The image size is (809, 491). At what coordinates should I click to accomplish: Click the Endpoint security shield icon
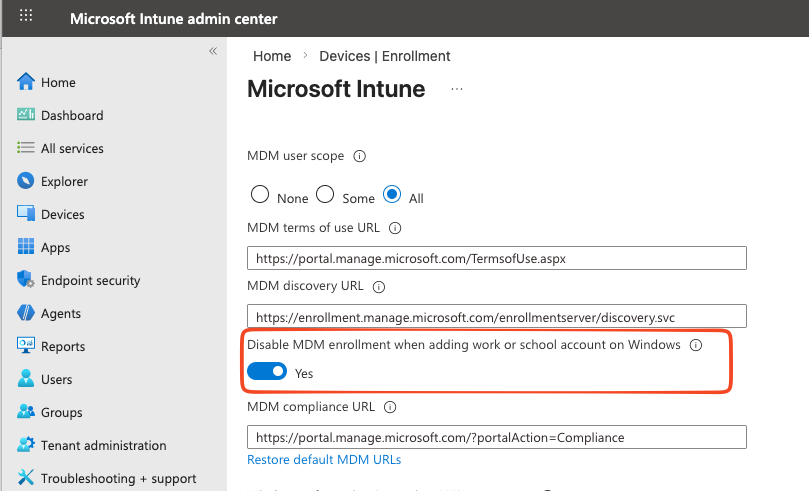26,280
